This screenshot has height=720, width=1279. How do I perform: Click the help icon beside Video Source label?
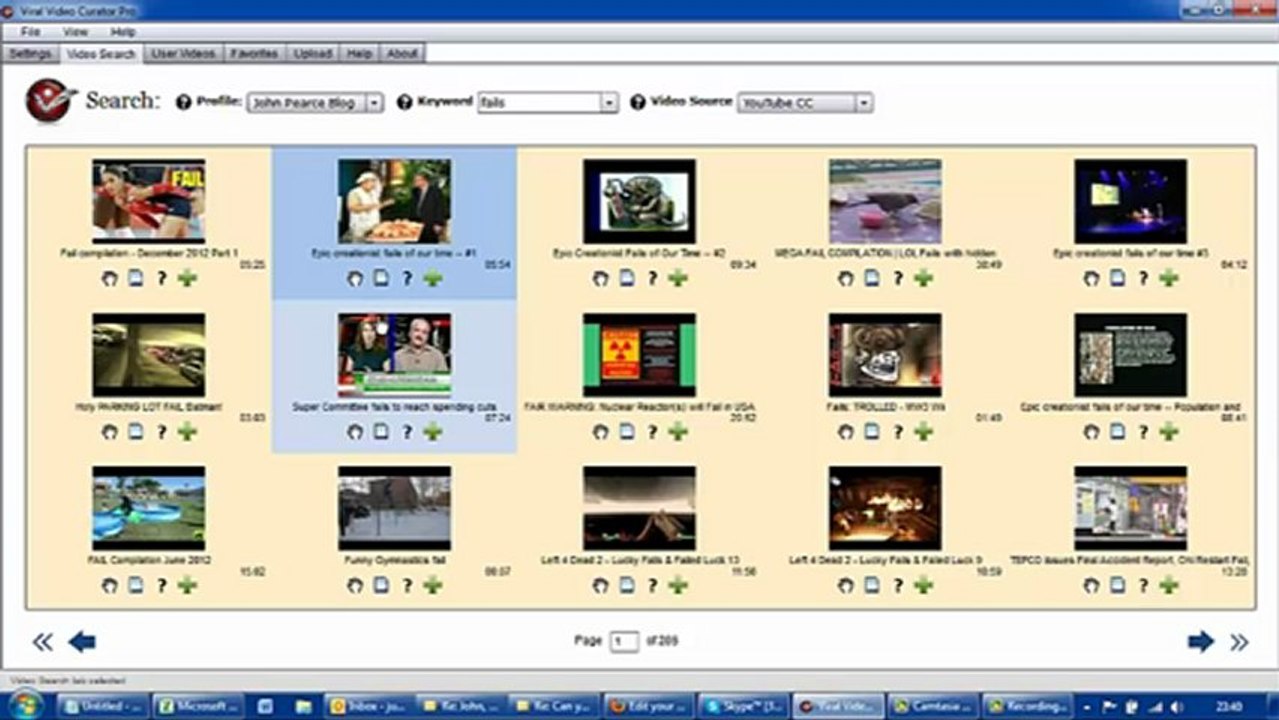coord(637,102)
